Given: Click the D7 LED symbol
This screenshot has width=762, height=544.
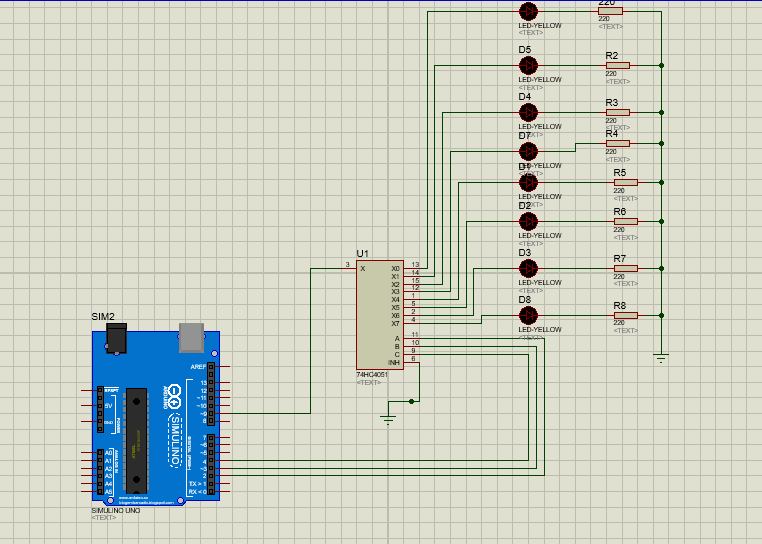Looking at the screenshot, I should (x=528, y=151).
